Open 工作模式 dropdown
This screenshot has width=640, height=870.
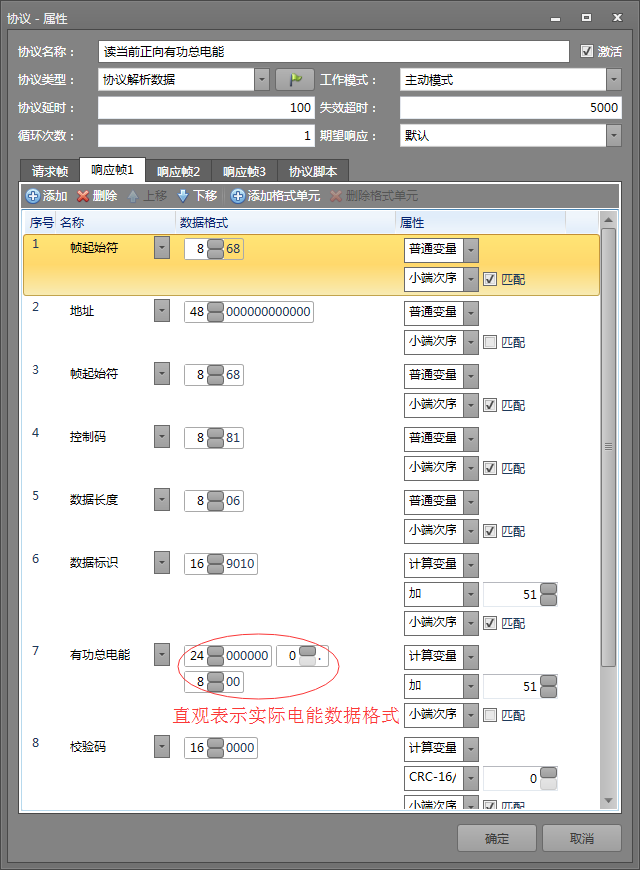click(x=613, y=80)
